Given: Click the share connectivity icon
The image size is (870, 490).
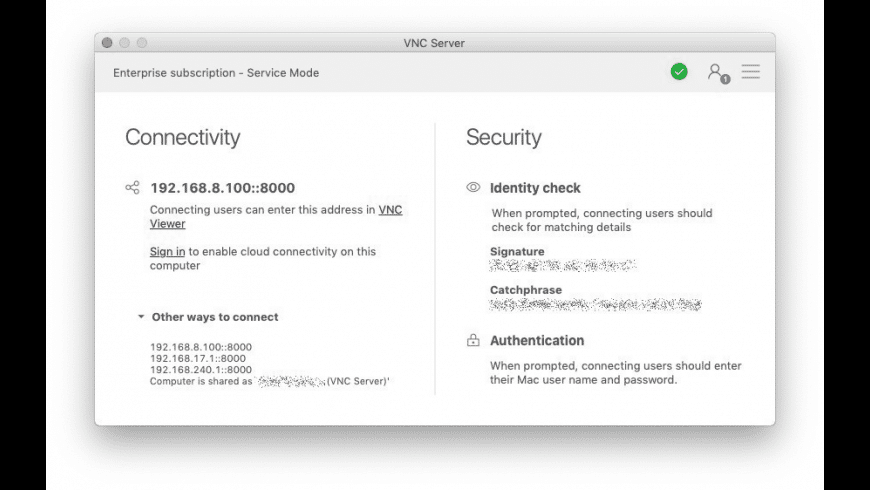Looking at the screenshot, I should [132, 187].
